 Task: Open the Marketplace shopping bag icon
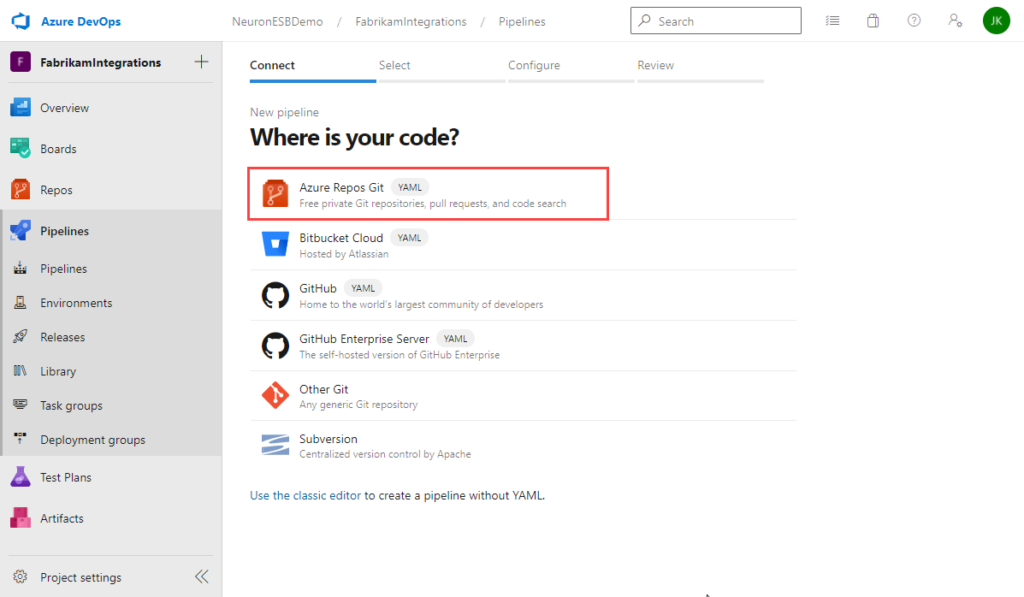(872, 20)
